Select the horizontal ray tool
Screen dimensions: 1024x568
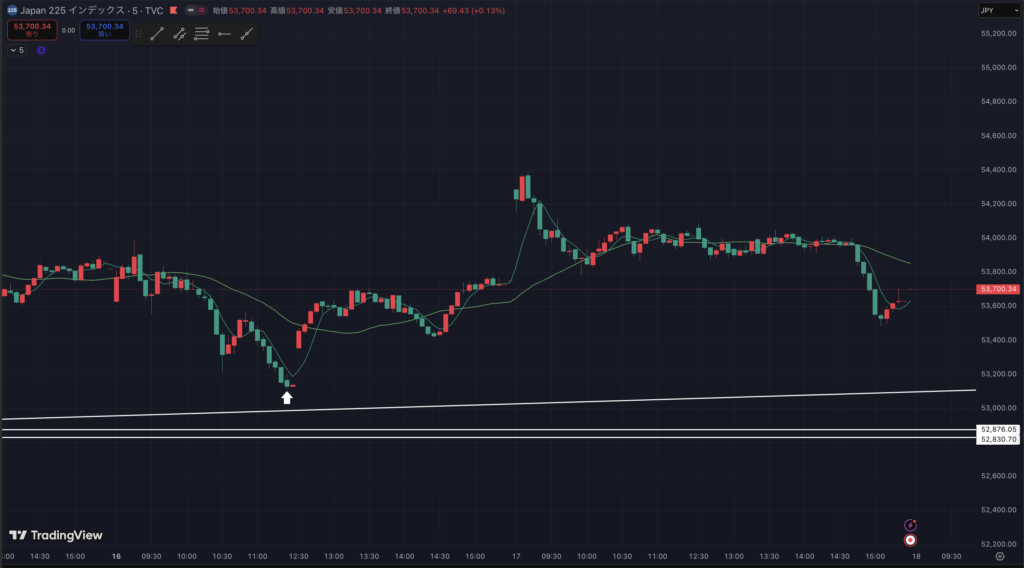pos(224,34)
